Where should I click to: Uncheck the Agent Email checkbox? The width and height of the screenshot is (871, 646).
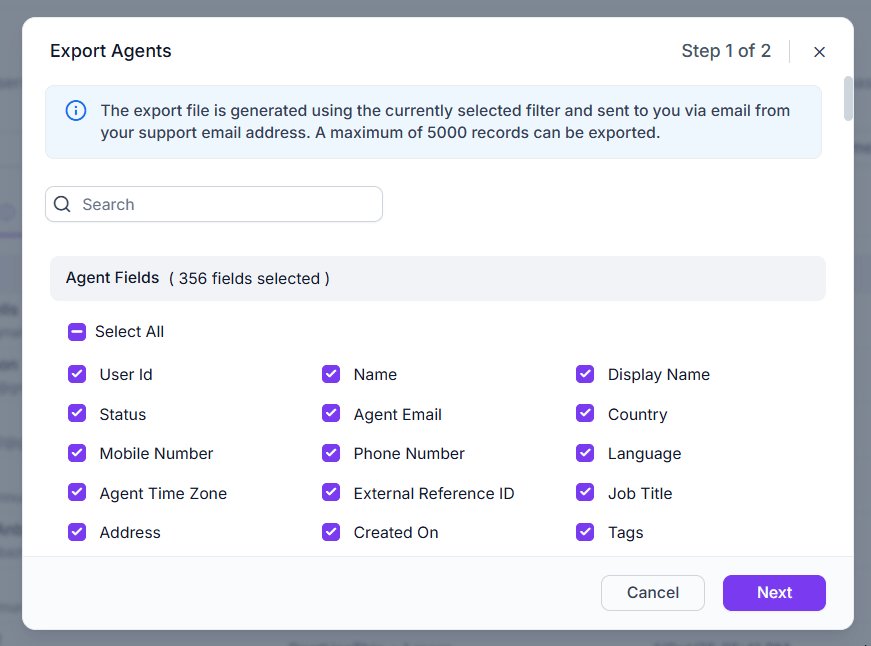click(331, 414)
